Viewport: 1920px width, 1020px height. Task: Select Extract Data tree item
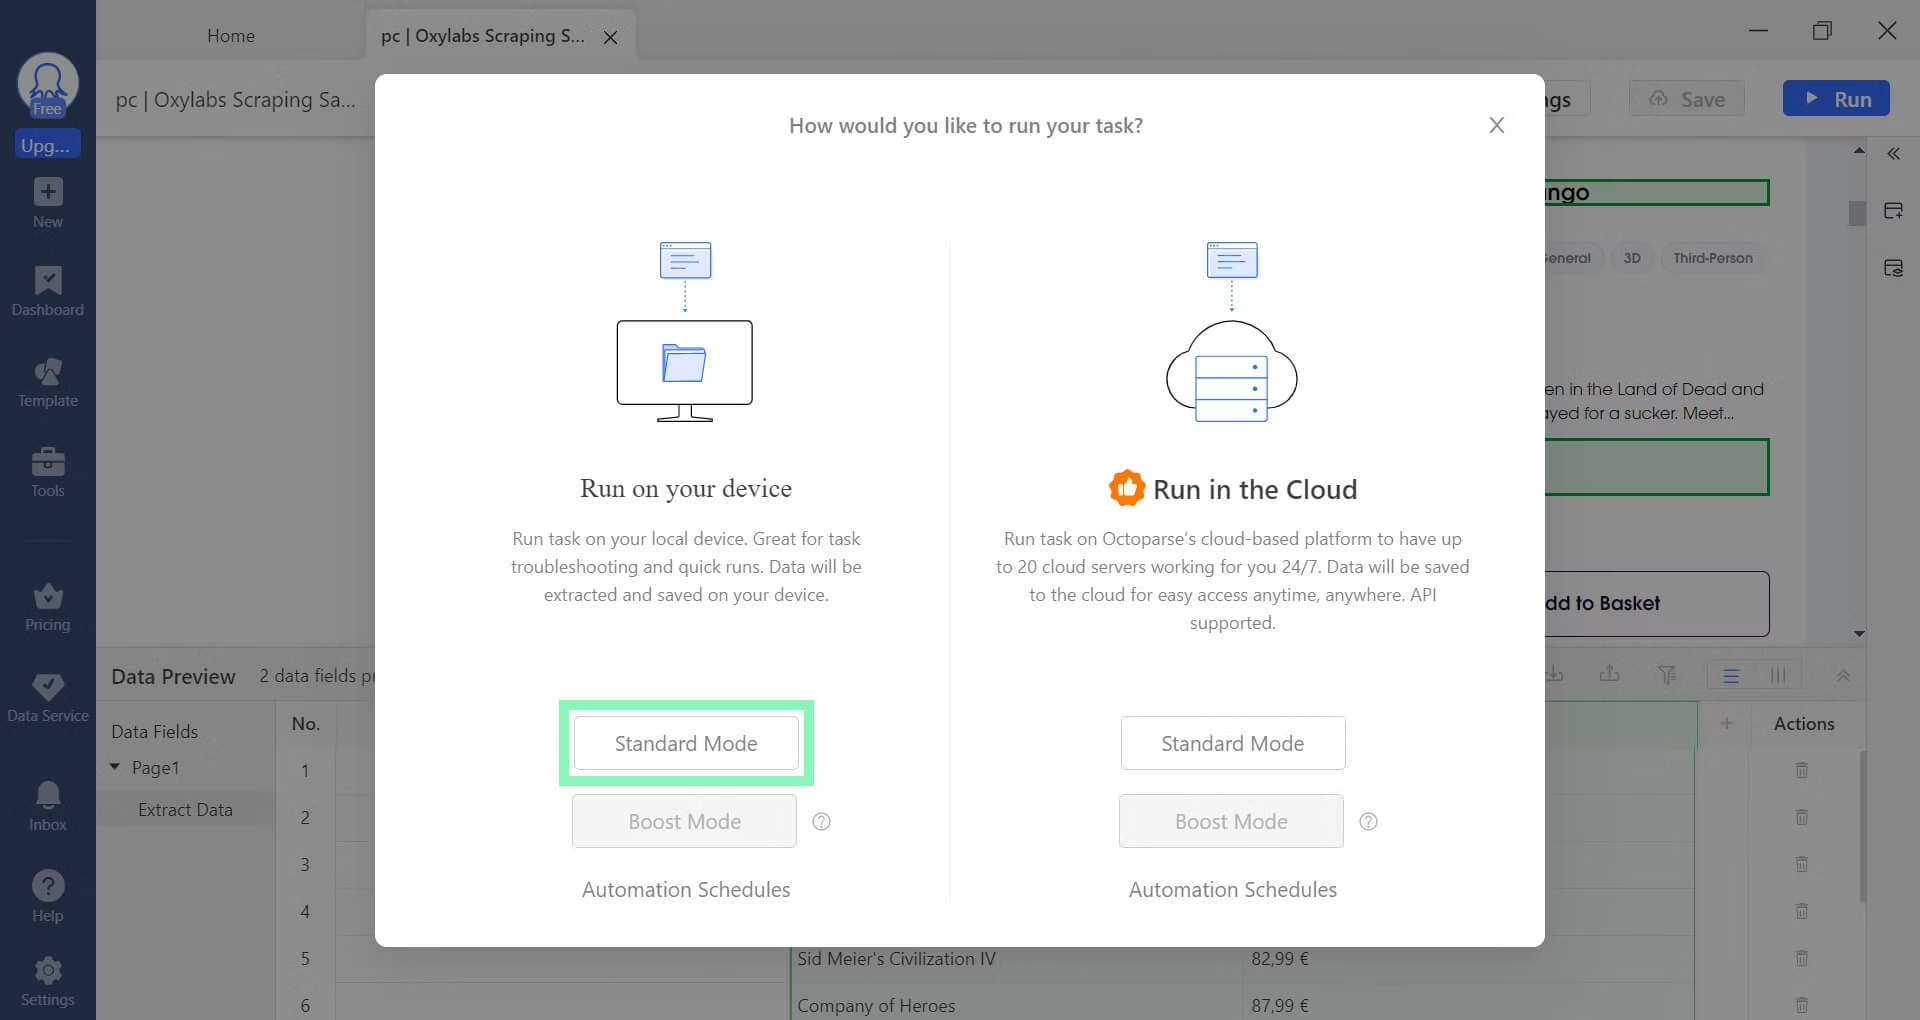pos(185,810)
